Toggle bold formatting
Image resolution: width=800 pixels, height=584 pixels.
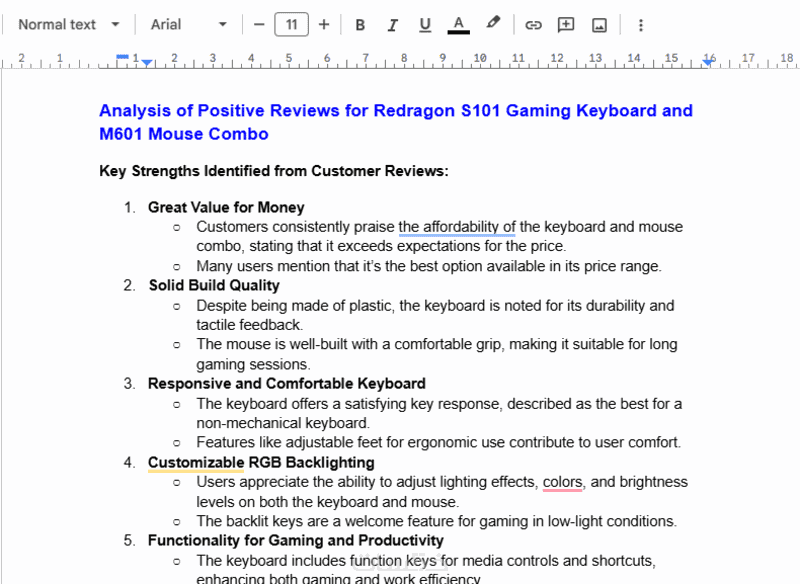(360, 24)
